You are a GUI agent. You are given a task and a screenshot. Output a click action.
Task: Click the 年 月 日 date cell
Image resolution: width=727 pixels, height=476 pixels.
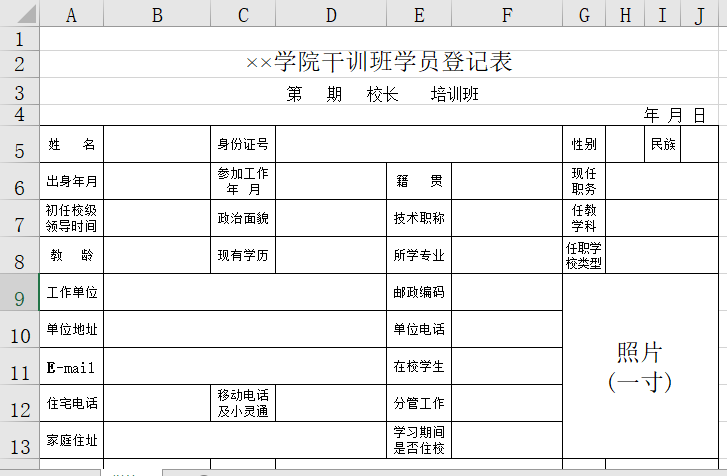(674, 115)
